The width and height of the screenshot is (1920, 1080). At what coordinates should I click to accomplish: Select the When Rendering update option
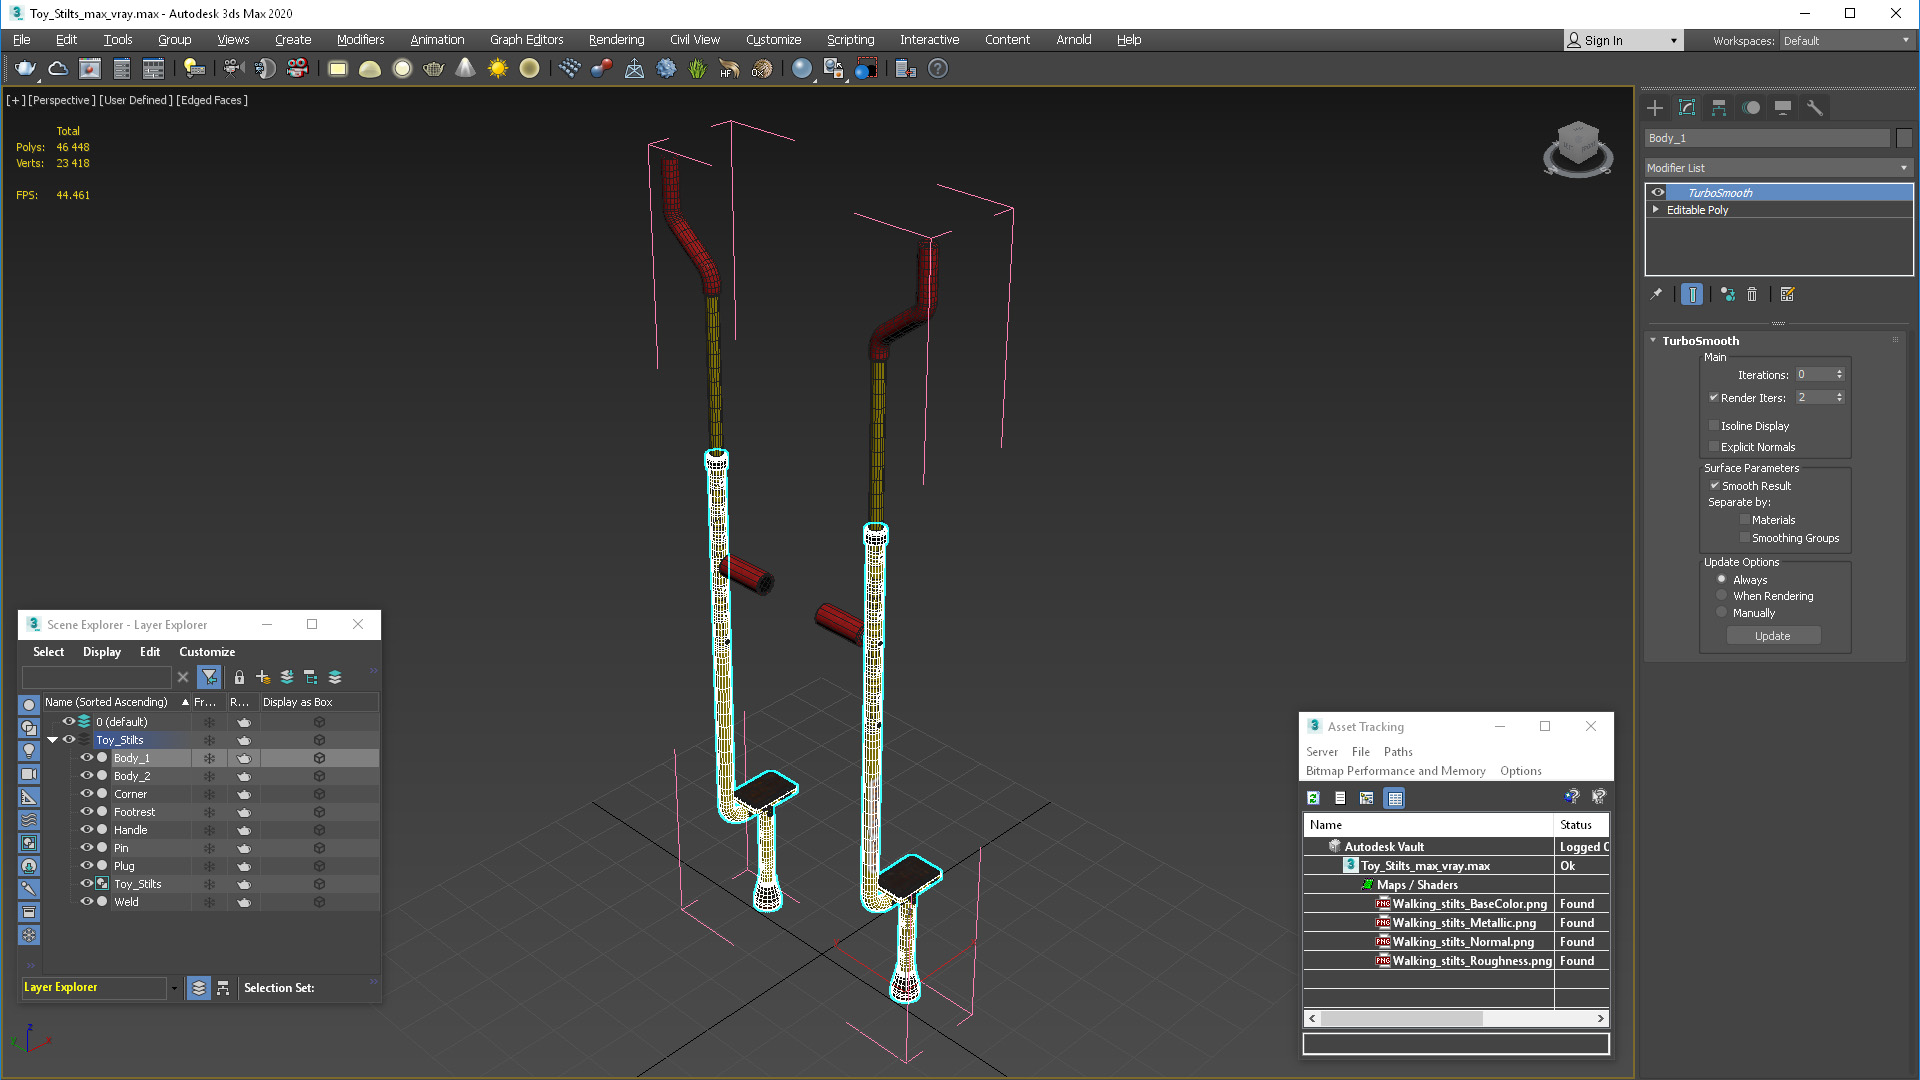pyautogui.click(x=1722, y=595)
